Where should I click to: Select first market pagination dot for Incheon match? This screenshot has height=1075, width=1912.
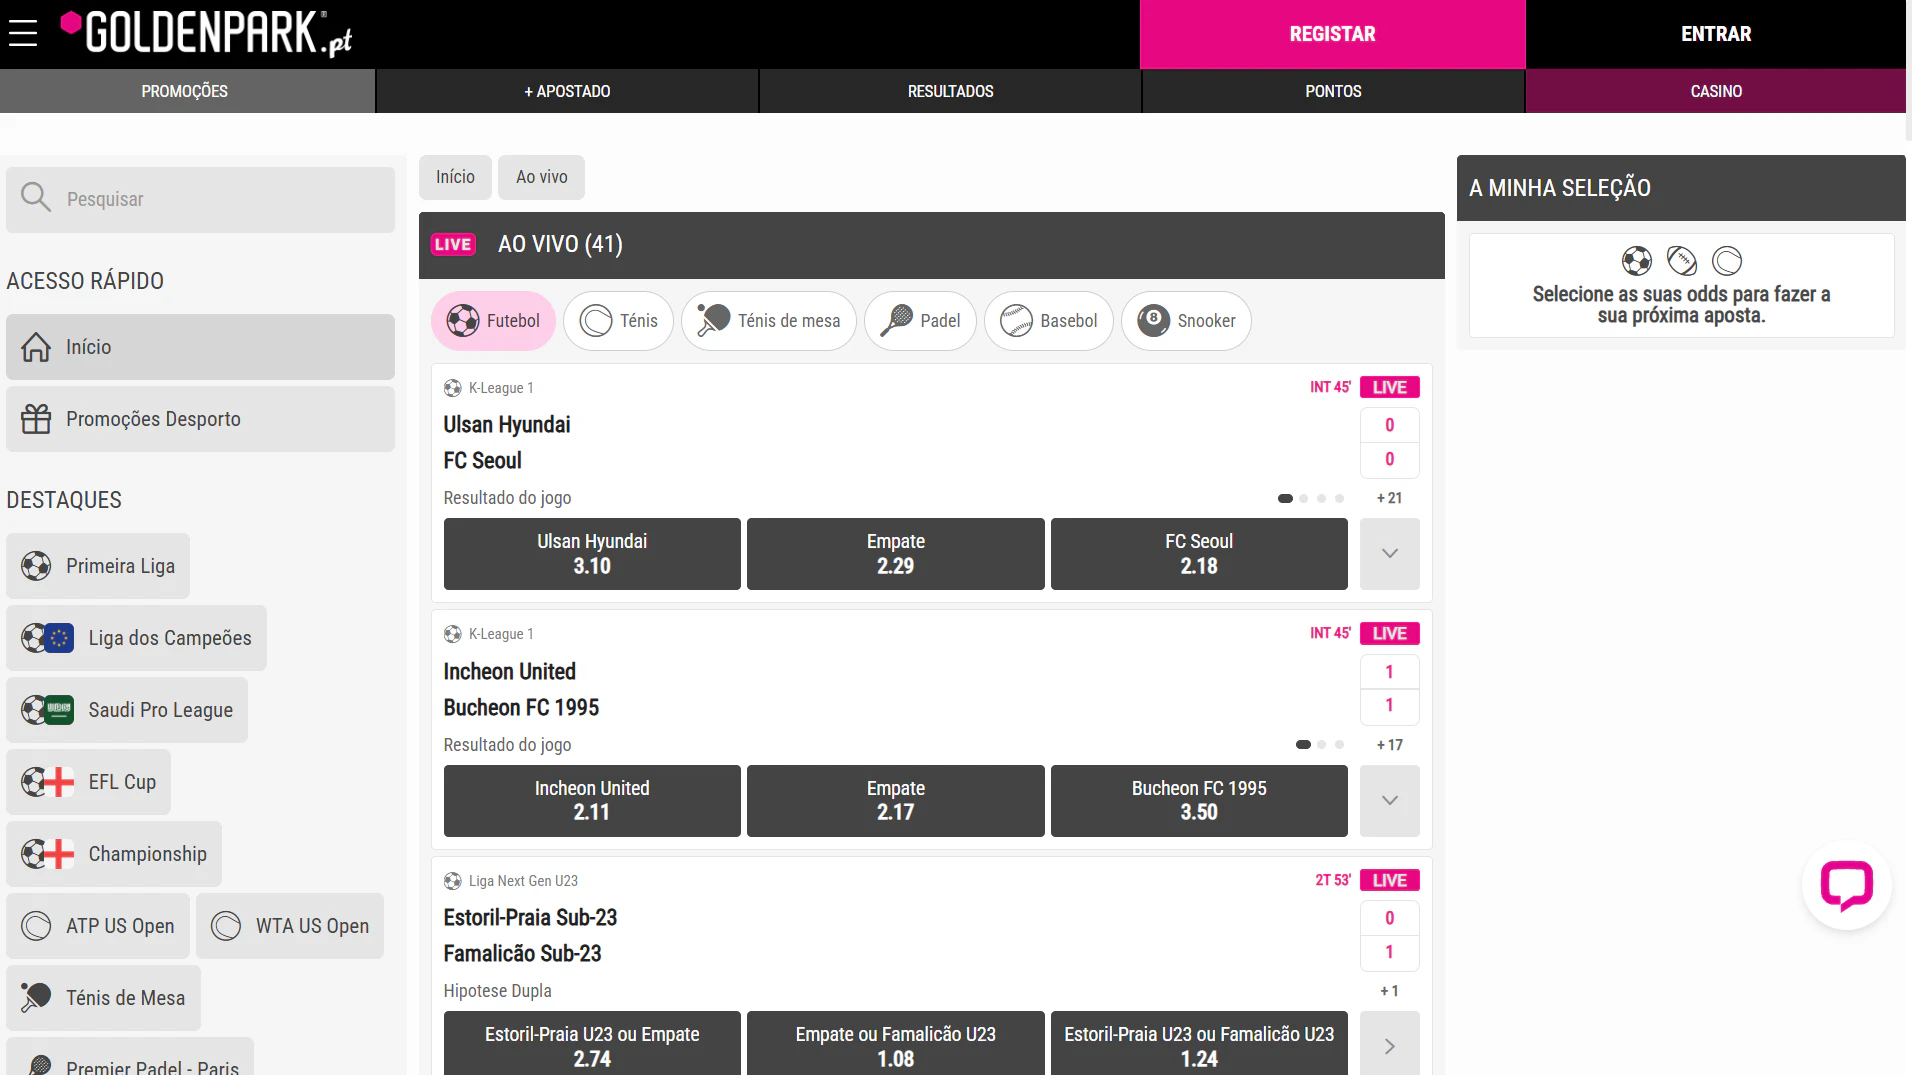(x=1303, y=745)
